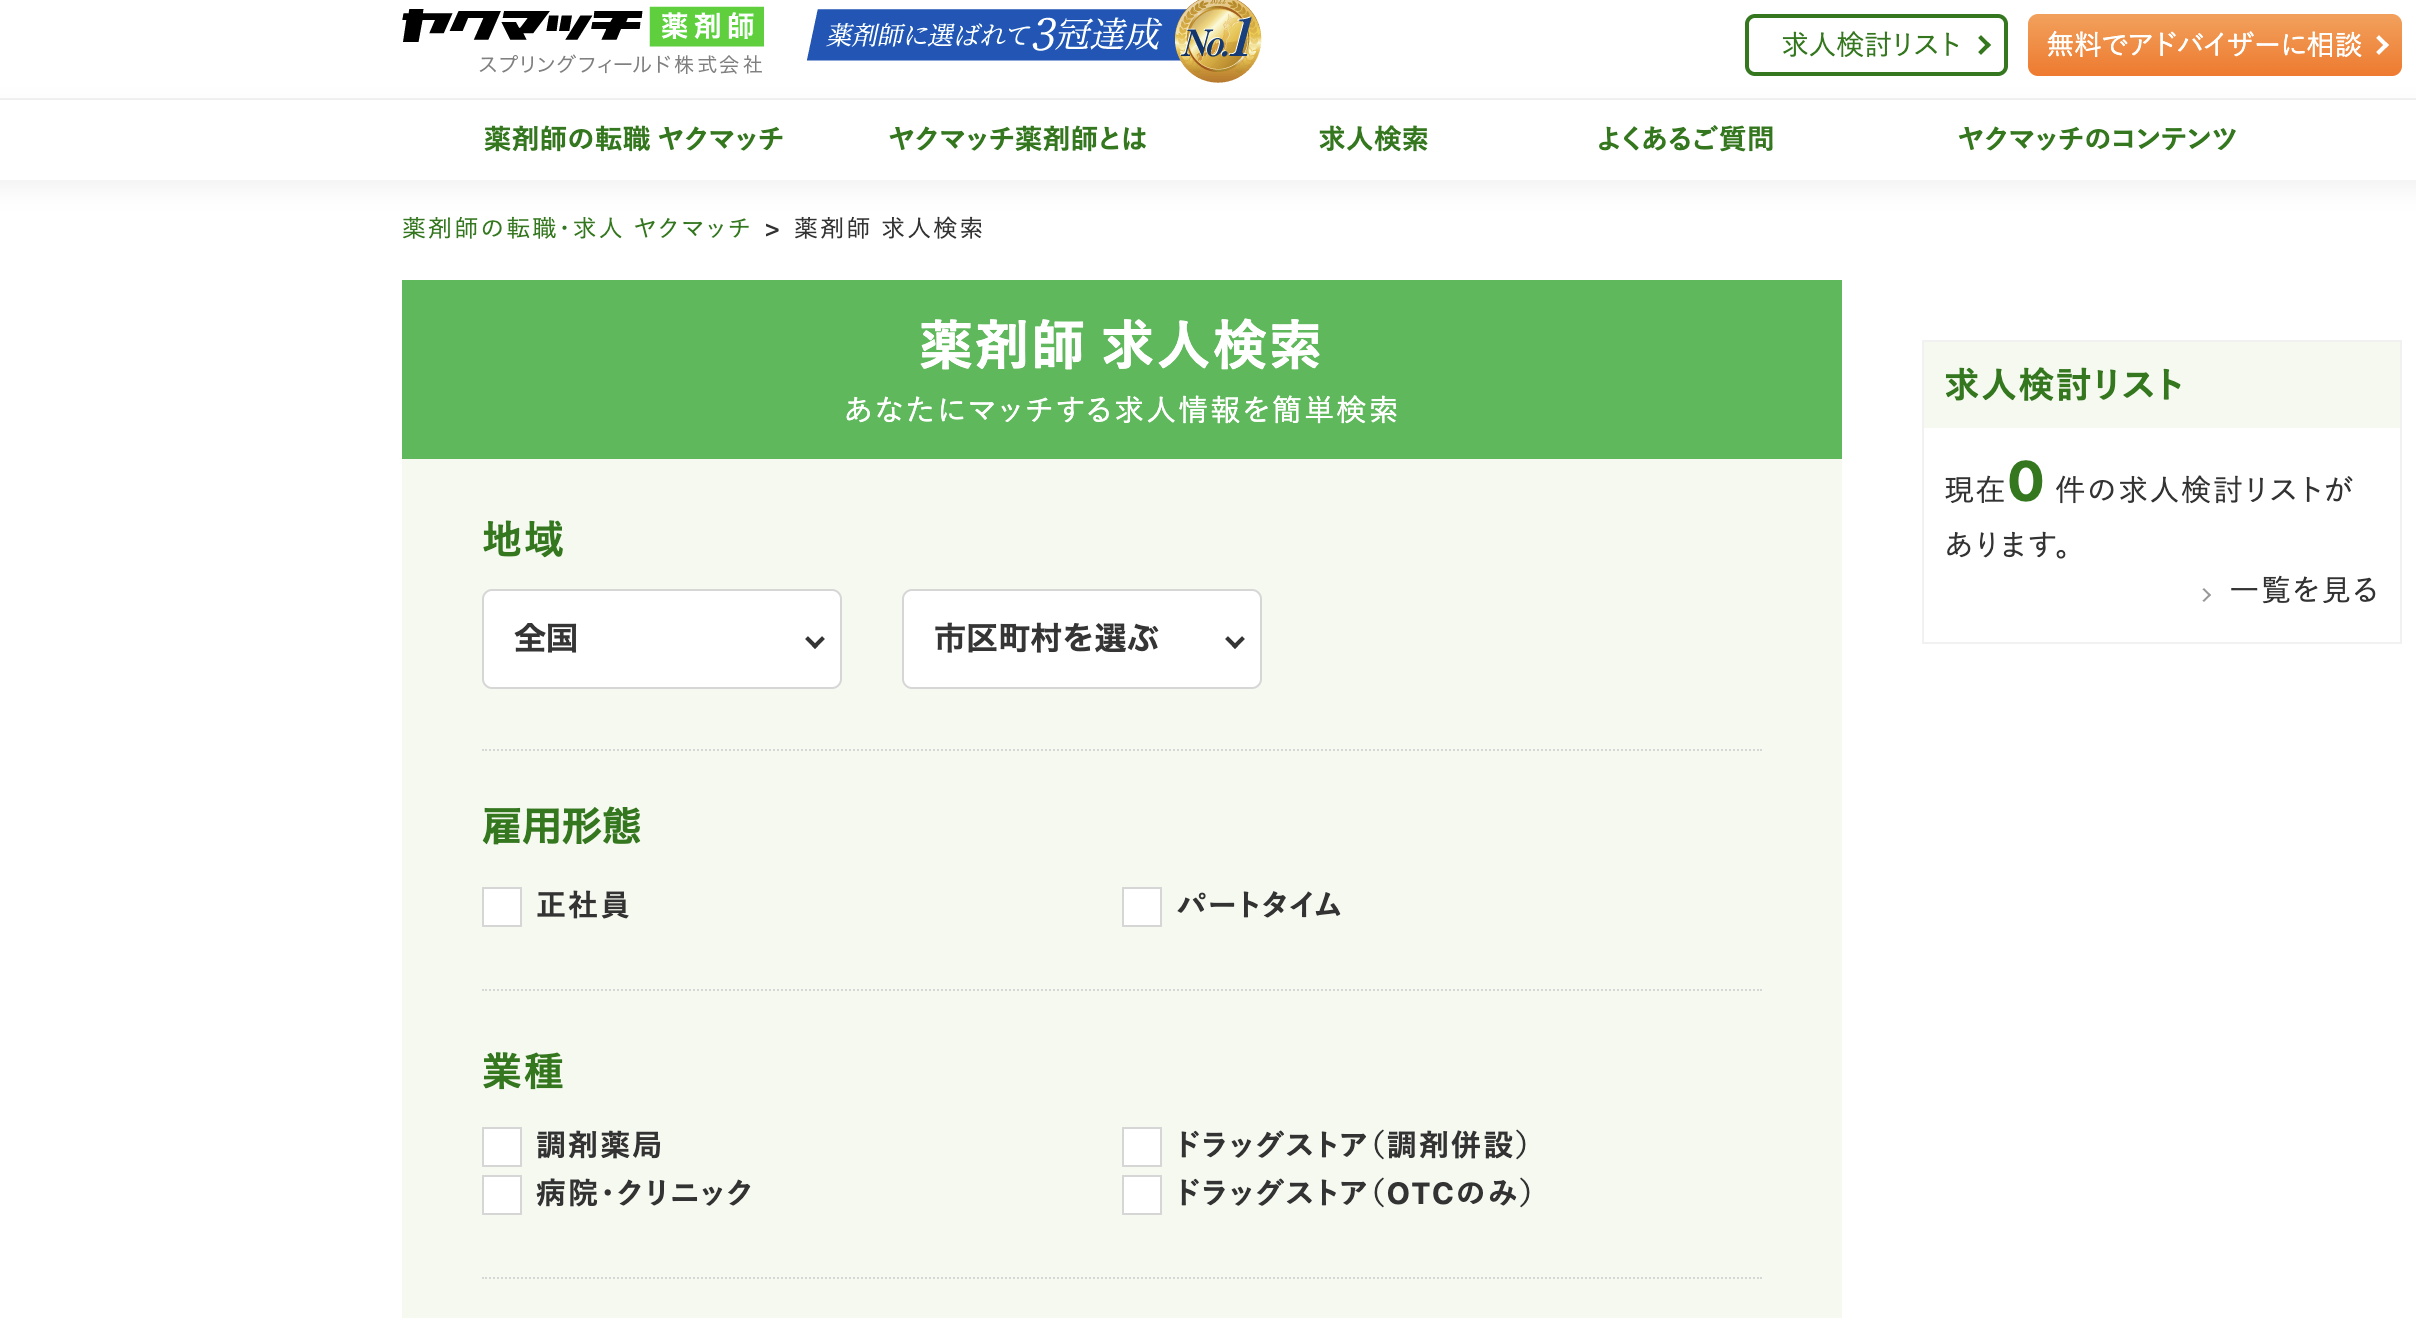Viewport: 2416px width, 1318px height.
Task: Open ヤクマッチのコンテンツ menu item
Action: [2097, 139]
